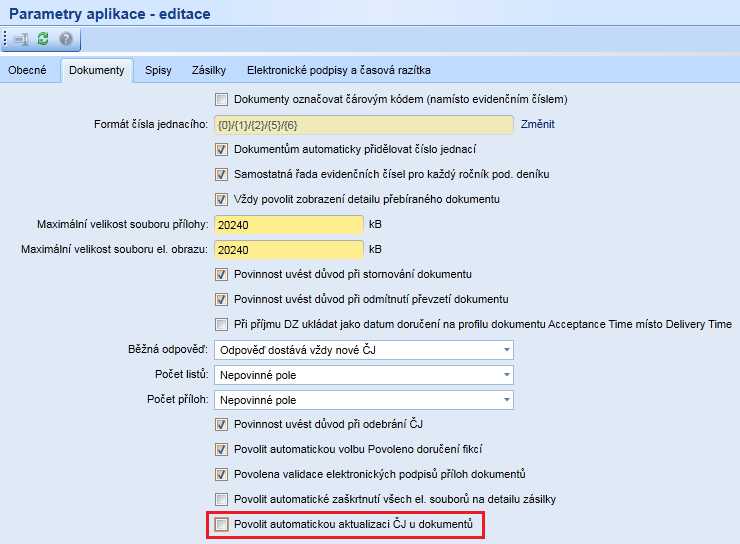The image size is (740, 544).
Task: Open Elektronické podpisy a časová razítka tab
Action: click(x=338, y=70)
